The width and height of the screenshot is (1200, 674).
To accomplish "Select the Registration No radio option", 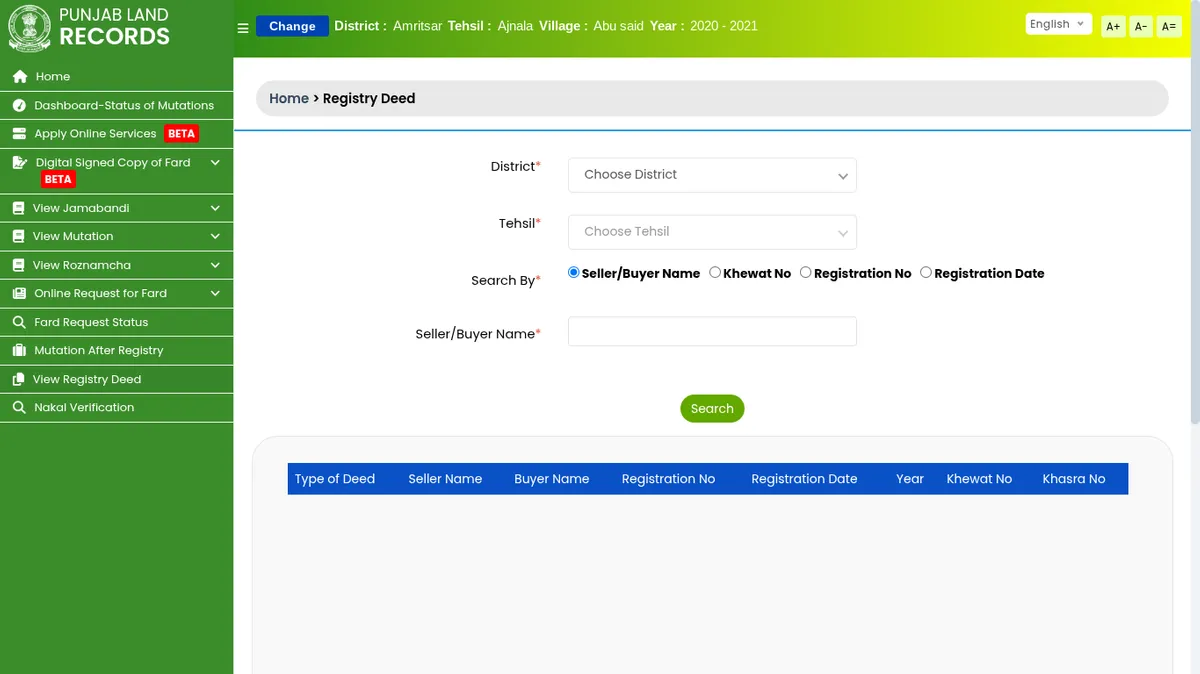I will click(x=806, y=272).
